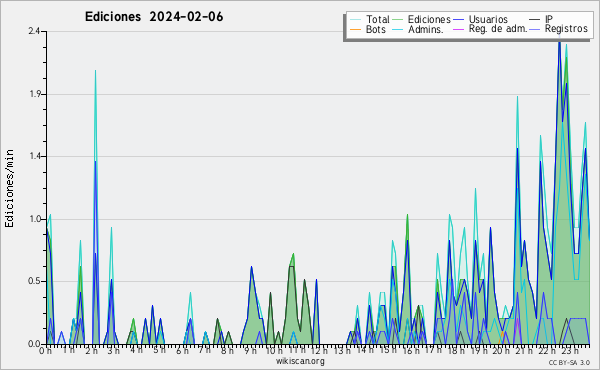Image resolution: width=600 pixels, height=370 pixels.
Task: Select the 'Bots' legend entry
Action: (376, 29)
